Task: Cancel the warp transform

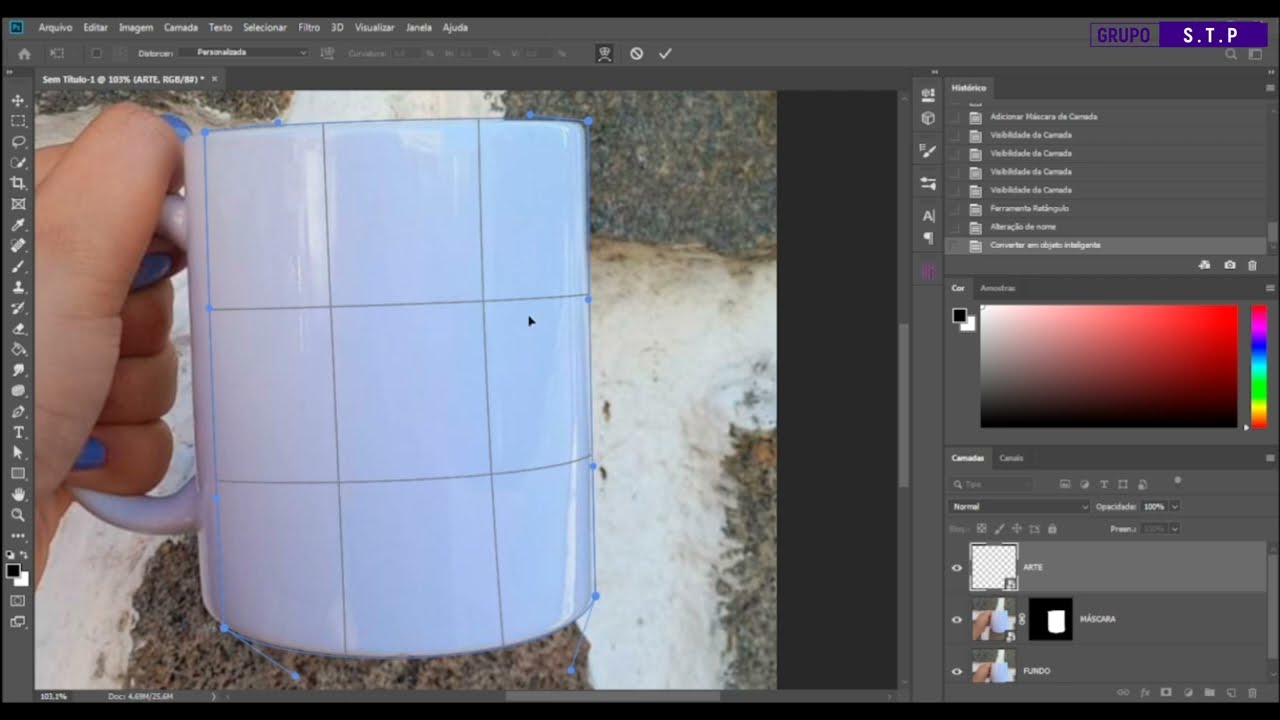Action: [636, 53]
